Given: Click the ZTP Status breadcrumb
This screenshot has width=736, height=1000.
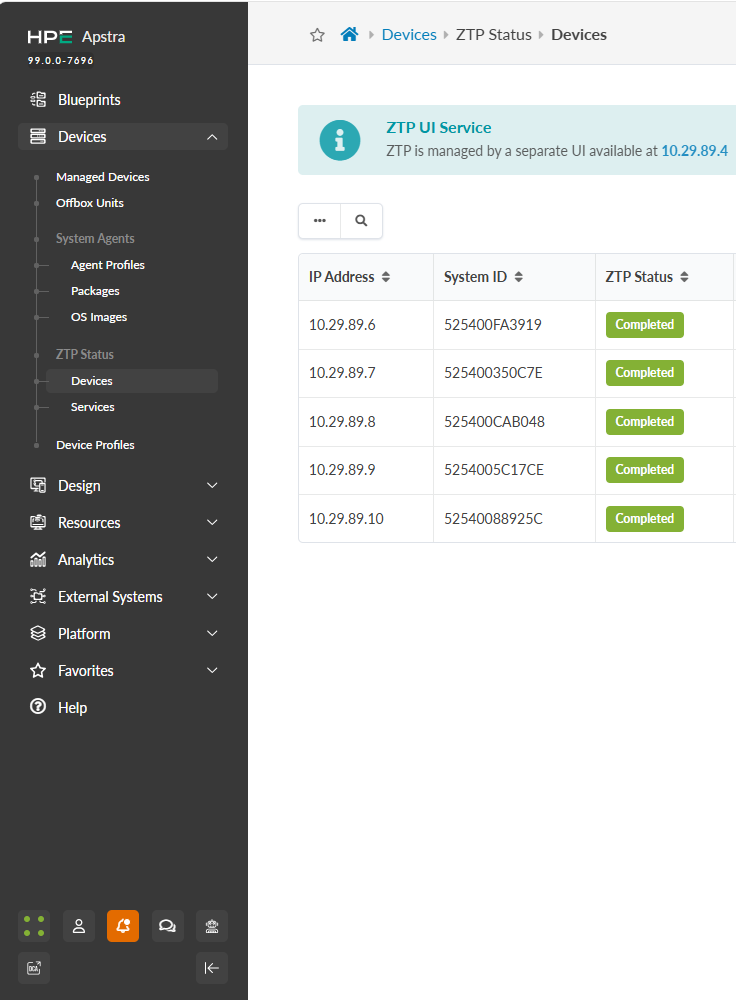Looking at the screenshot, I should pyautogui.click(x=493, y=34).
